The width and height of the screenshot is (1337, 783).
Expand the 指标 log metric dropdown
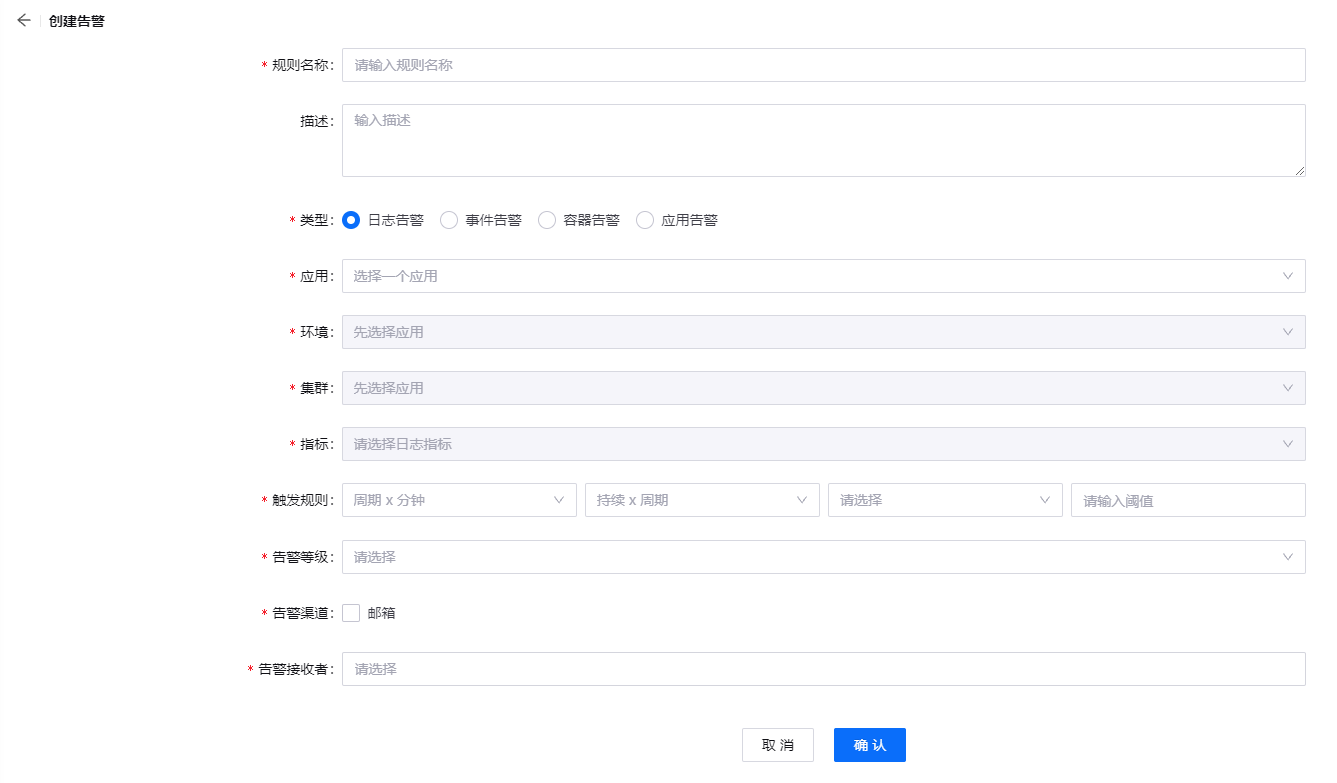[x=823, y=444]
